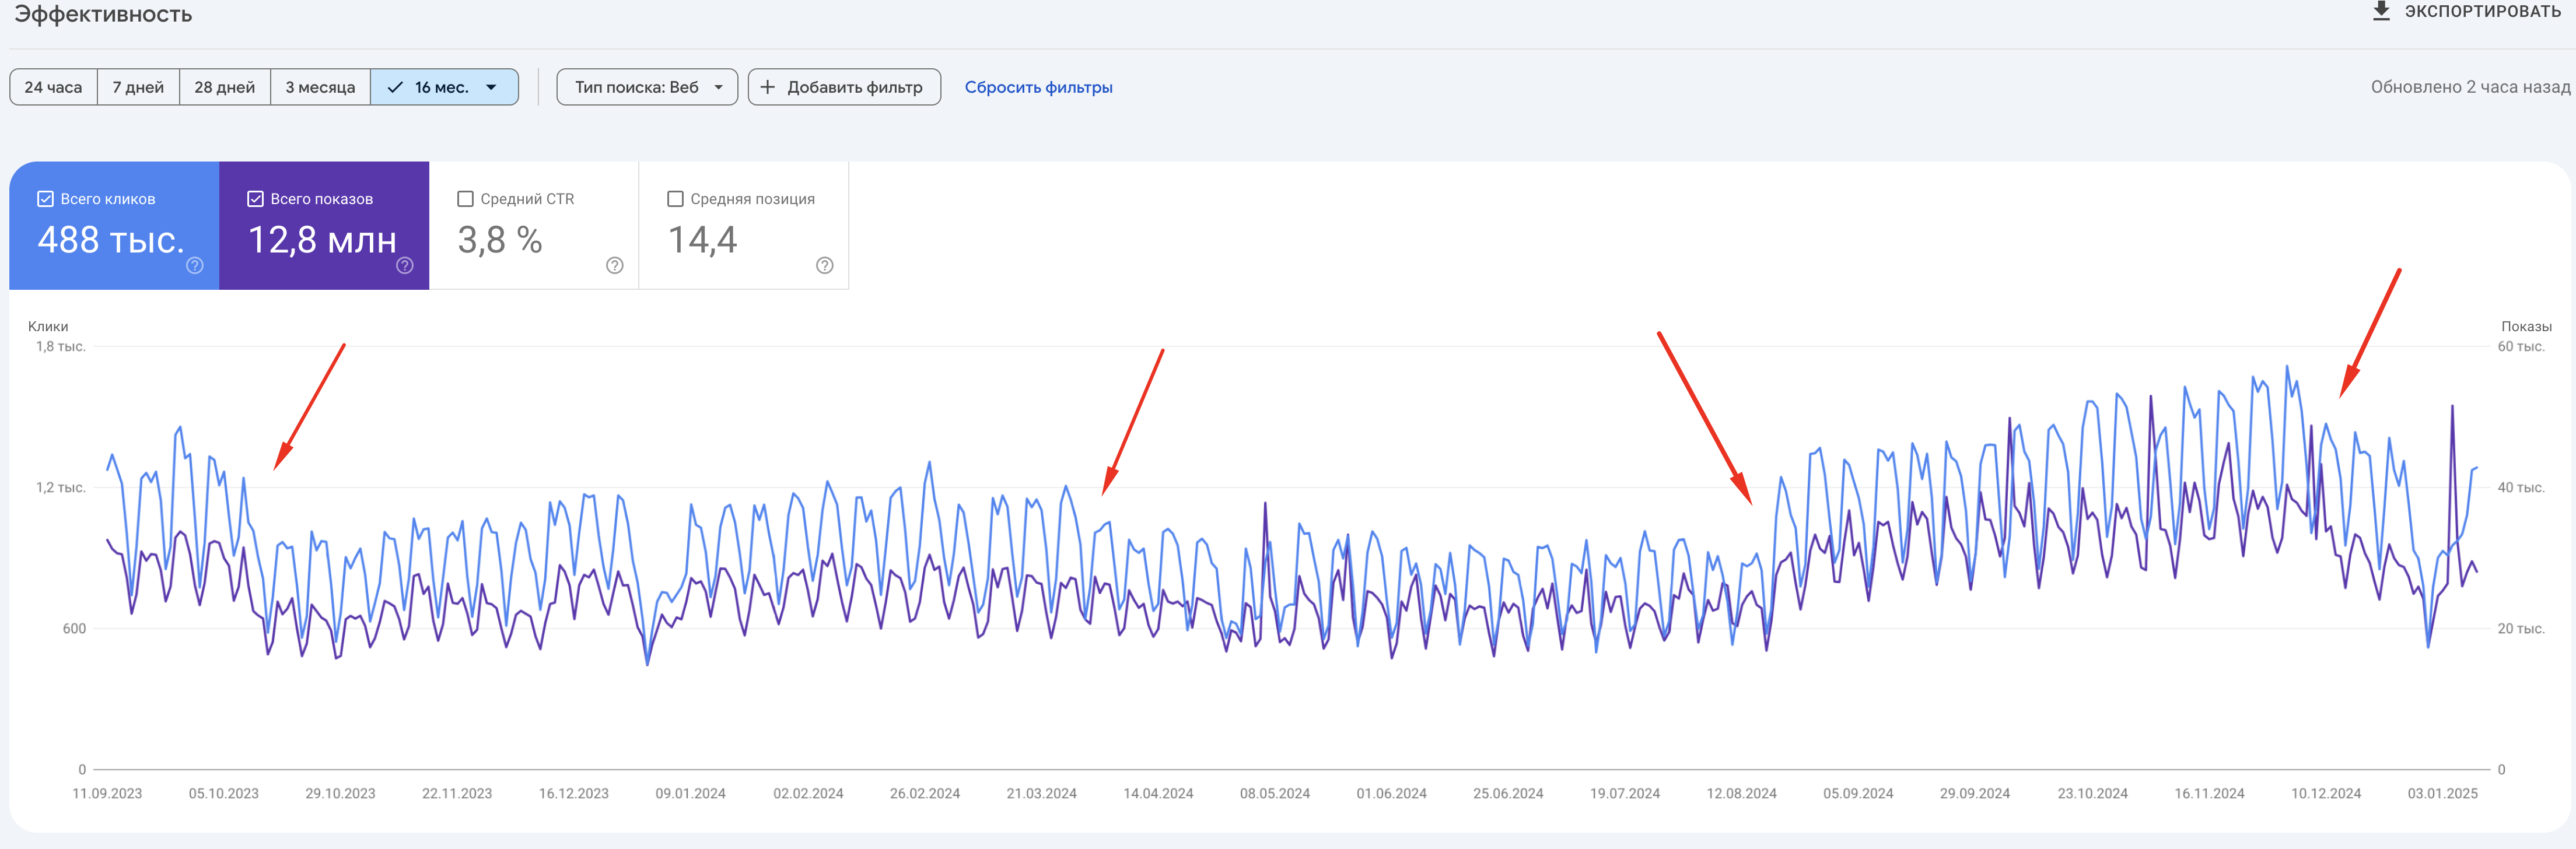2576x849 pixels.
Task: Expand the 16 мес. date range dropdown arrow
Action: point(491,87)
